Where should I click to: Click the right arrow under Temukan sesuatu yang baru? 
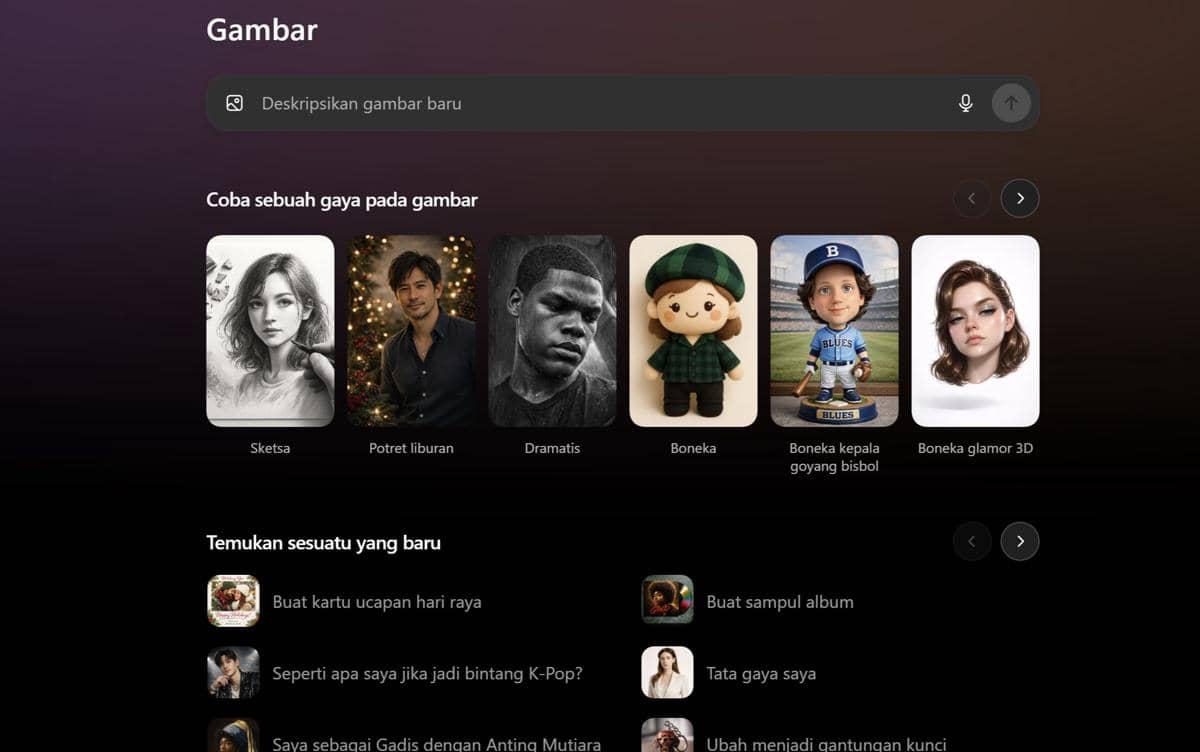(x=1020, y=541)
